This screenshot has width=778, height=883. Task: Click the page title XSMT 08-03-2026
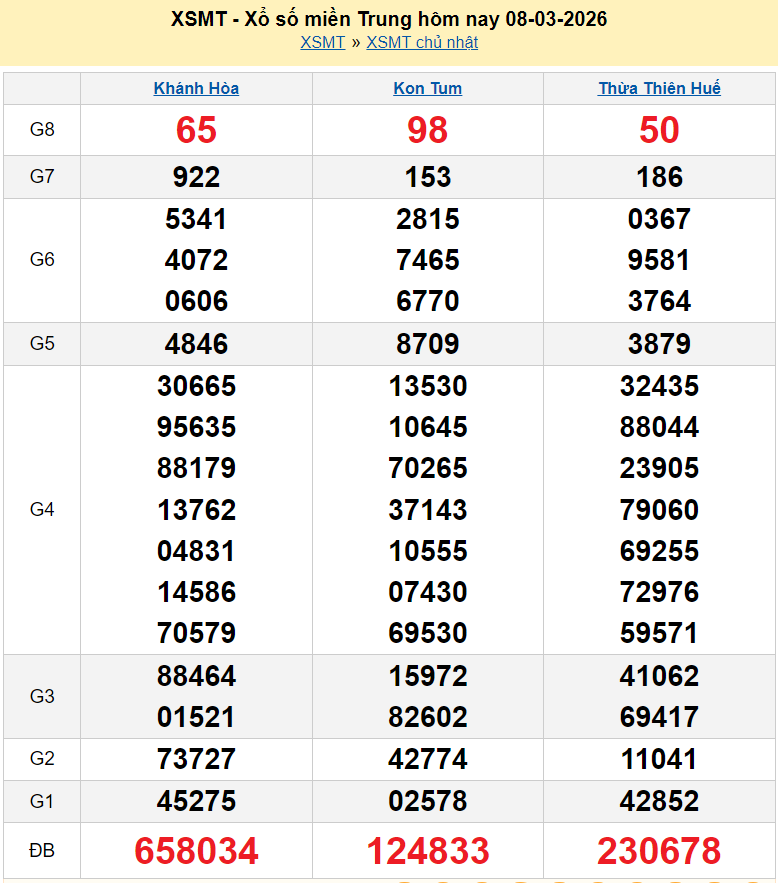click(389, 19)
